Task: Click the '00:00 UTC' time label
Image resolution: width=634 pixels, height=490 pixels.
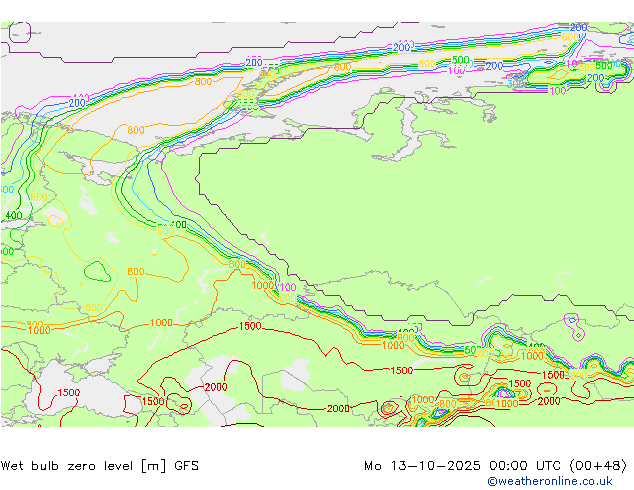Action: coord(525,466)
